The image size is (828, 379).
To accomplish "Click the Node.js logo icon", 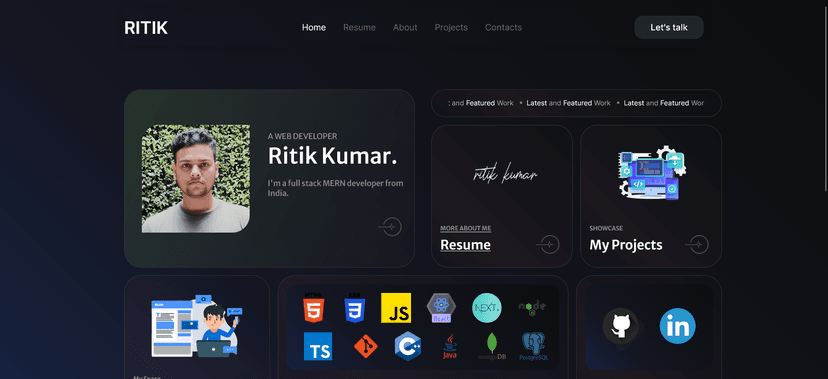I will (x=532, y=308).
